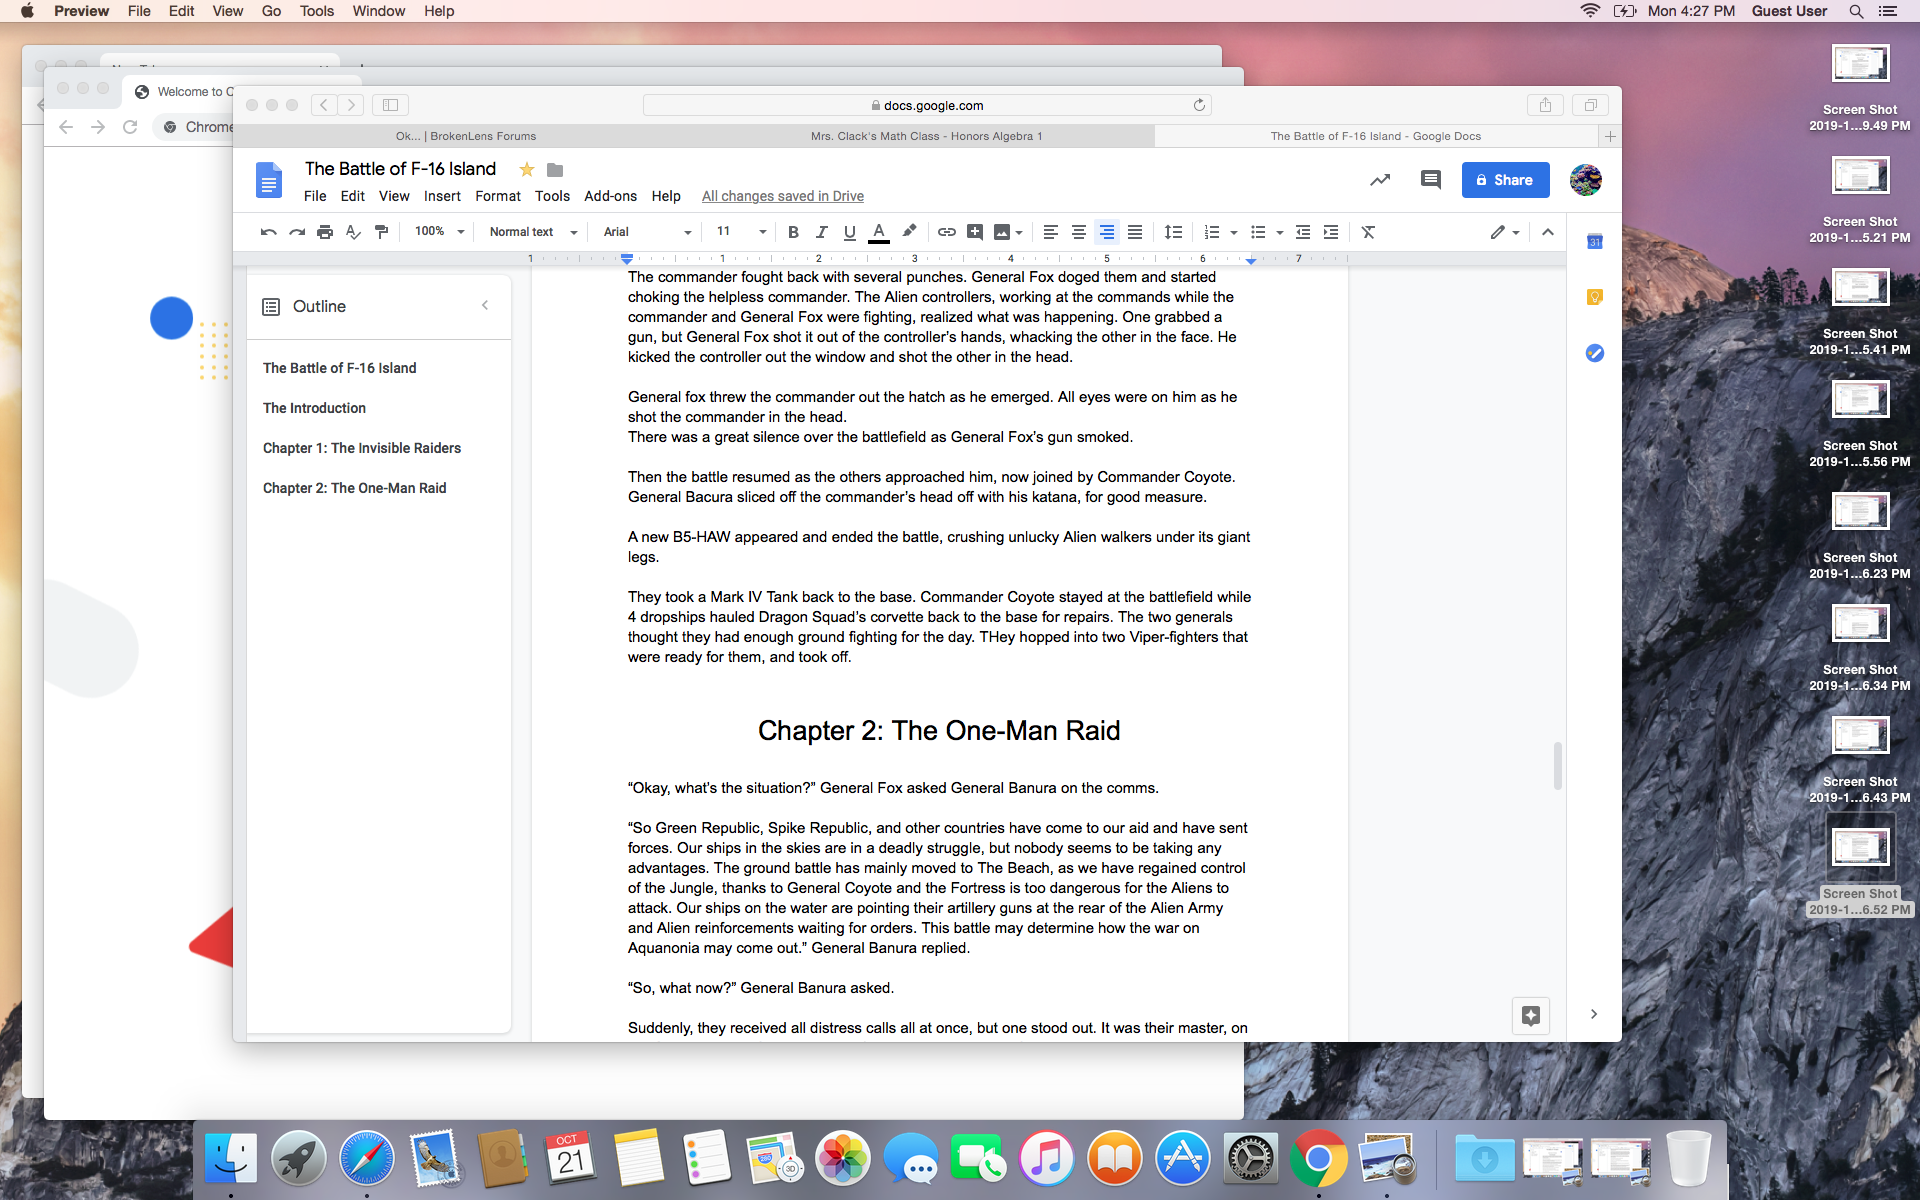Star the document The Battle of F-16 Island
Screen dimensions: 1920x1200
tap(527, 169)
